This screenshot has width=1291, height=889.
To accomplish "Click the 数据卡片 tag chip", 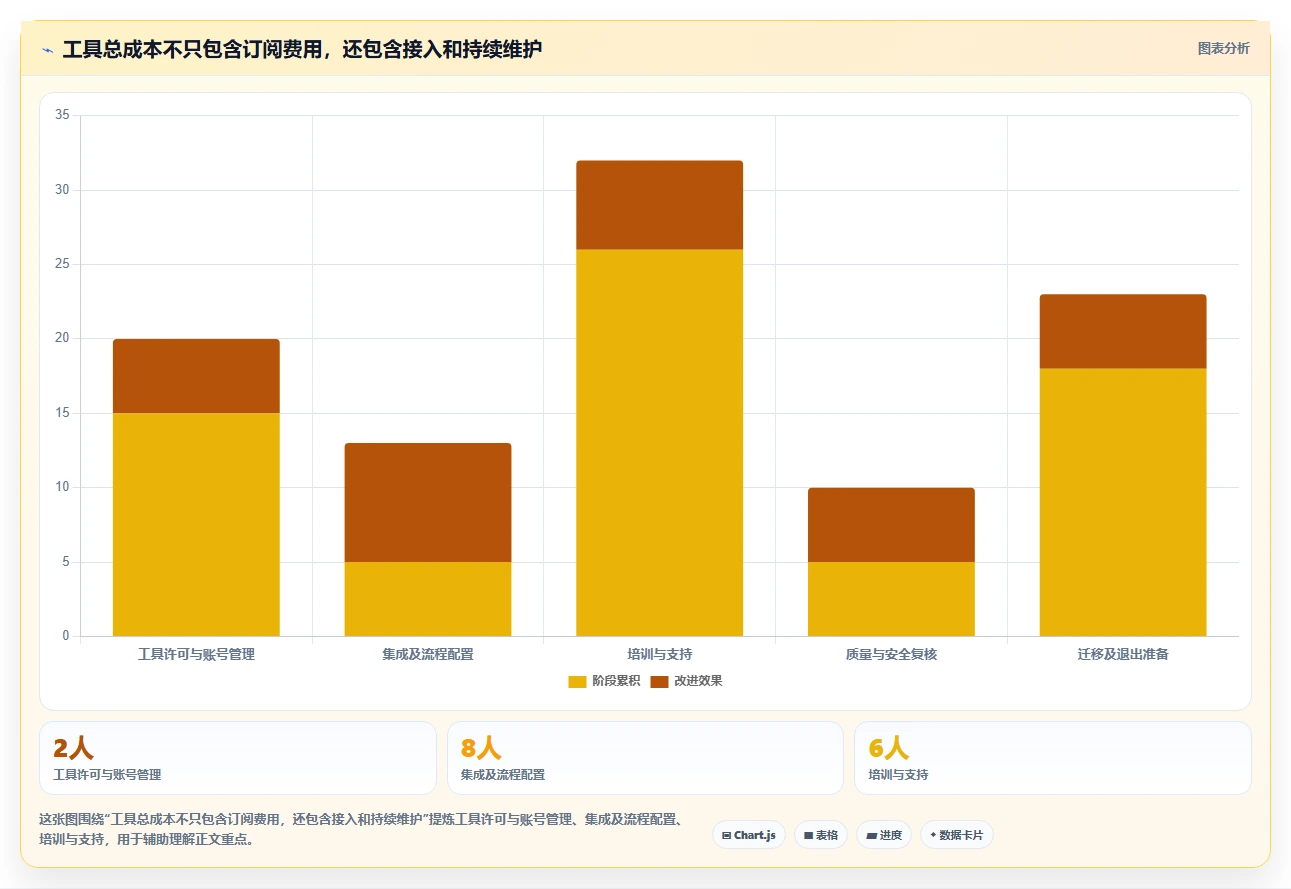I will click(x=957, y=835).
